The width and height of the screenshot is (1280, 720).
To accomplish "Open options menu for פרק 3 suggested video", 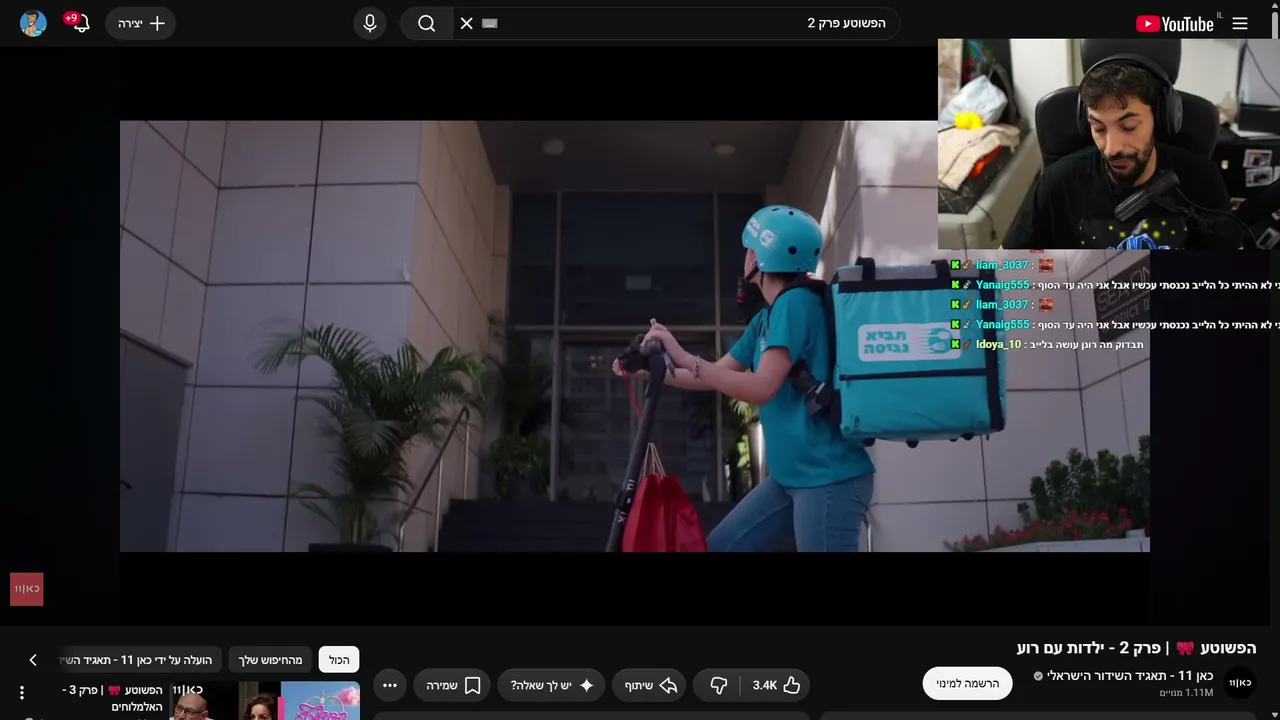I will point(21,693).
